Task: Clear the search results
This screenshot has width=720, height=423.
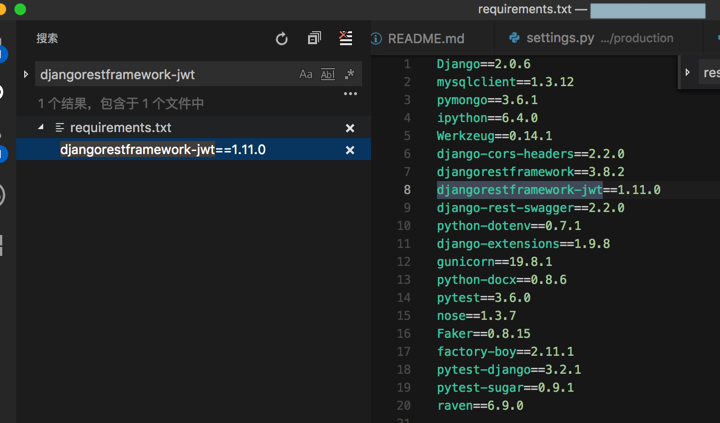Action: tap(346, 39)
